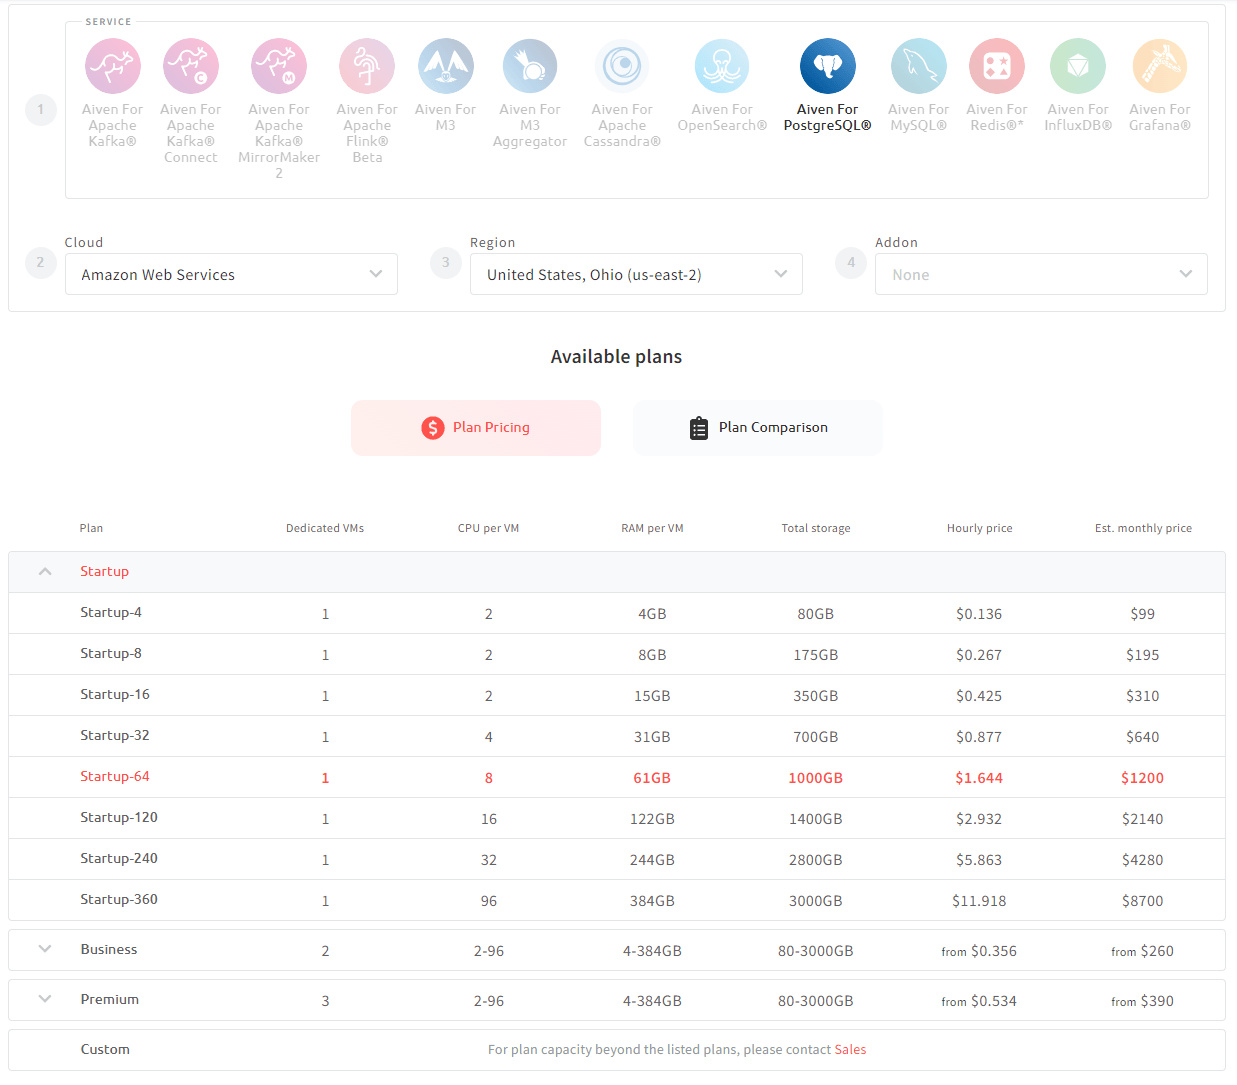Select the Aiven for M3 service icon
Viewport: 1237px width, 1085px height.
(x=445, y=65)
